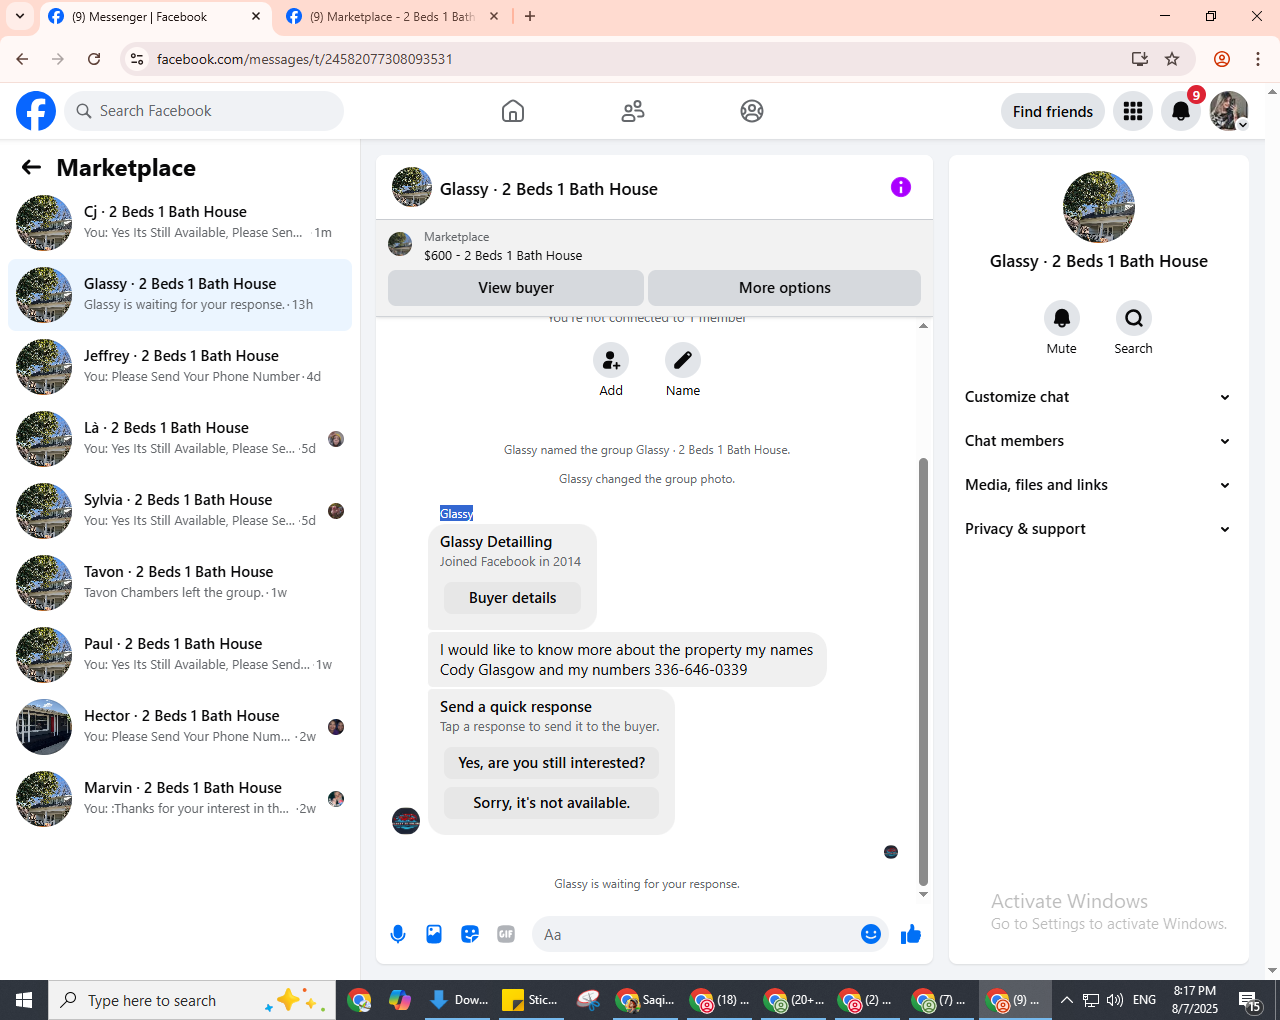
Task: Click the large group photo in details panel
Action: pyautogui.click(x=1099, y=207)
